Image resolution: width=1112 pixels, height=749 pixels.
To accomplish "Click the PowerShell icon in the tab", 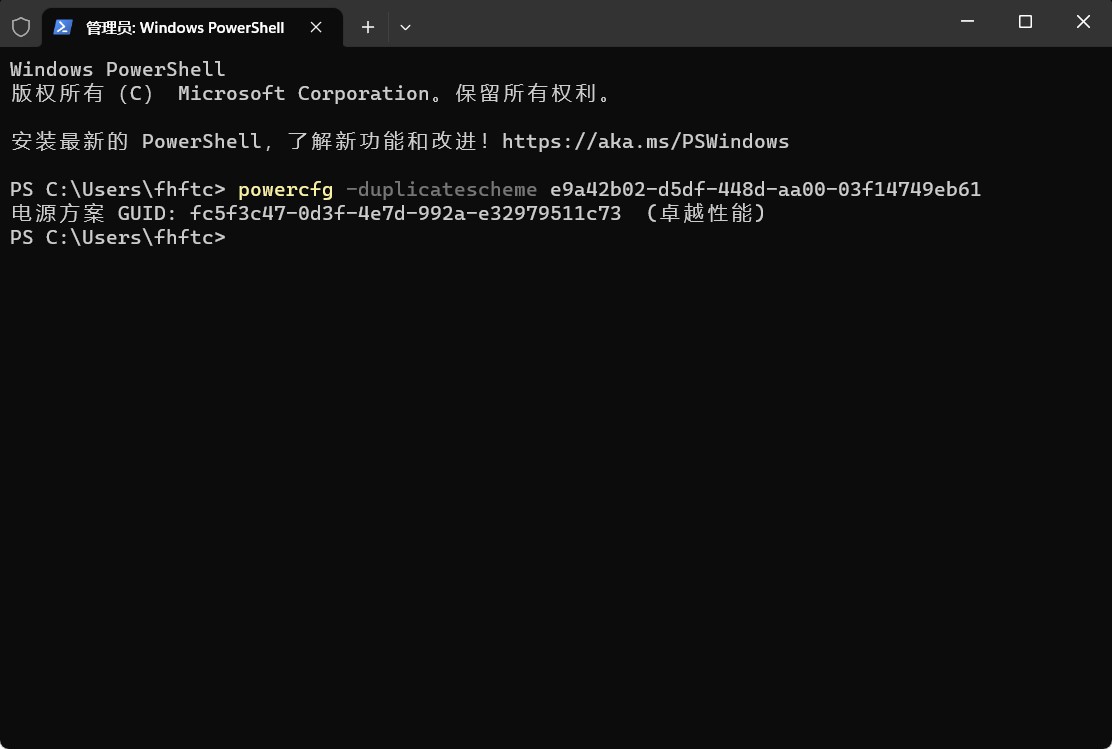I will click(x=63, y=27).
